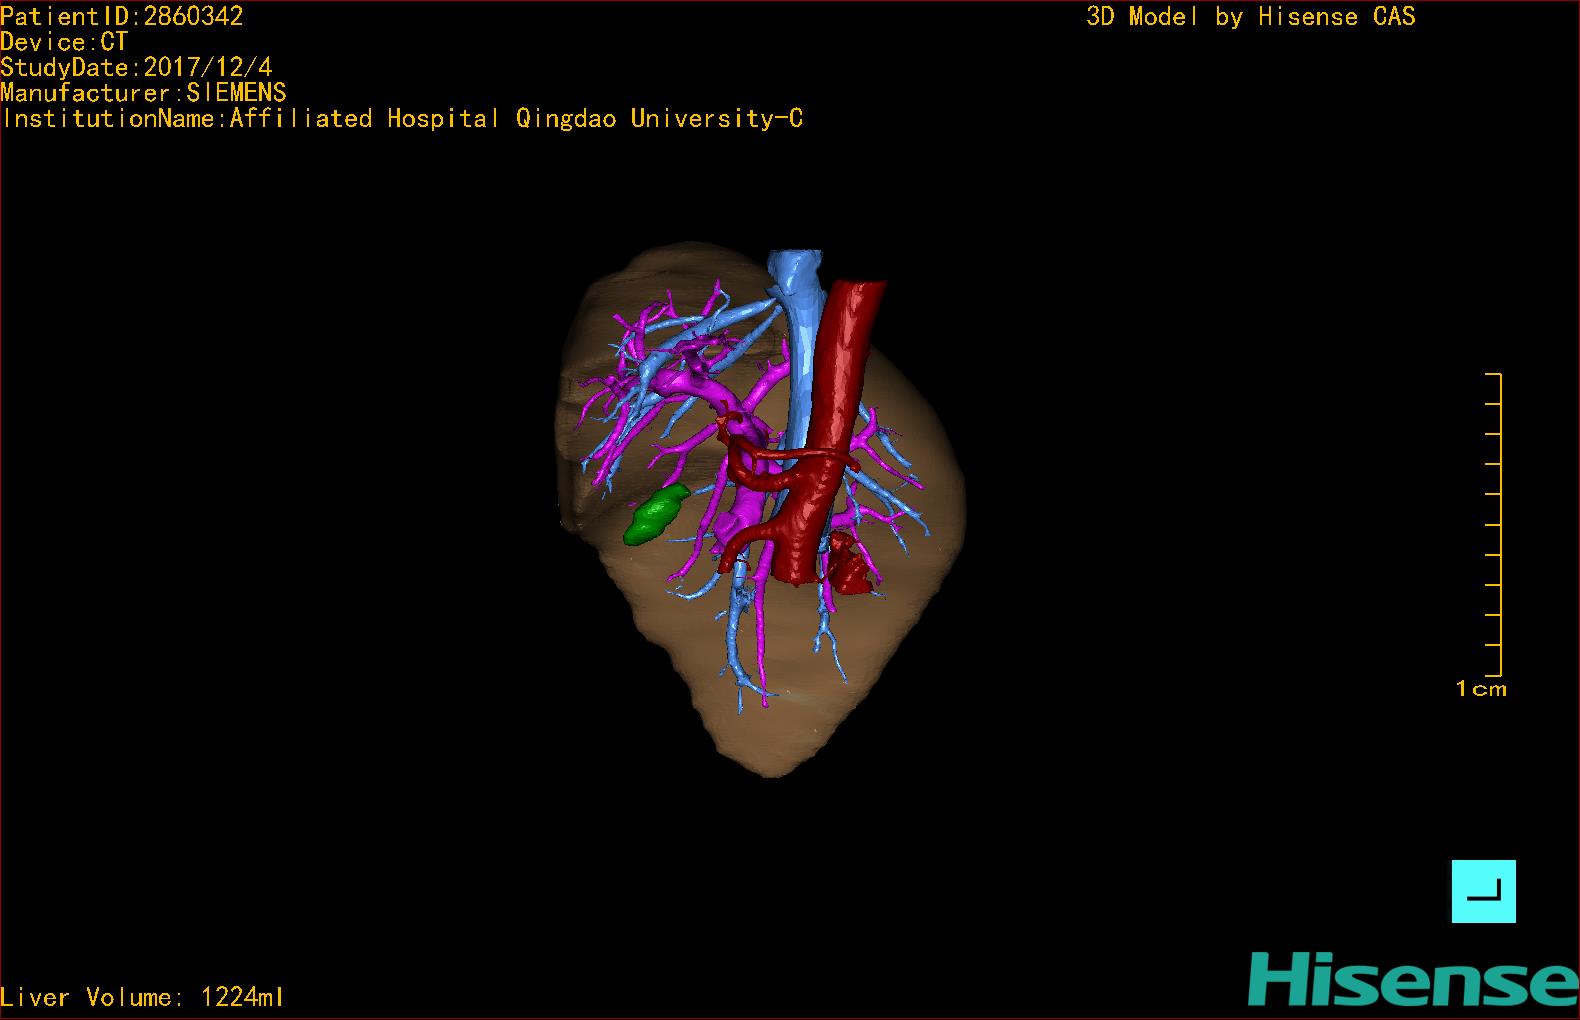Viewport: 1580px width, 1020px height.
Task: Click the yellow vertical scale ruler
Action: click(x=1499, y=524)
